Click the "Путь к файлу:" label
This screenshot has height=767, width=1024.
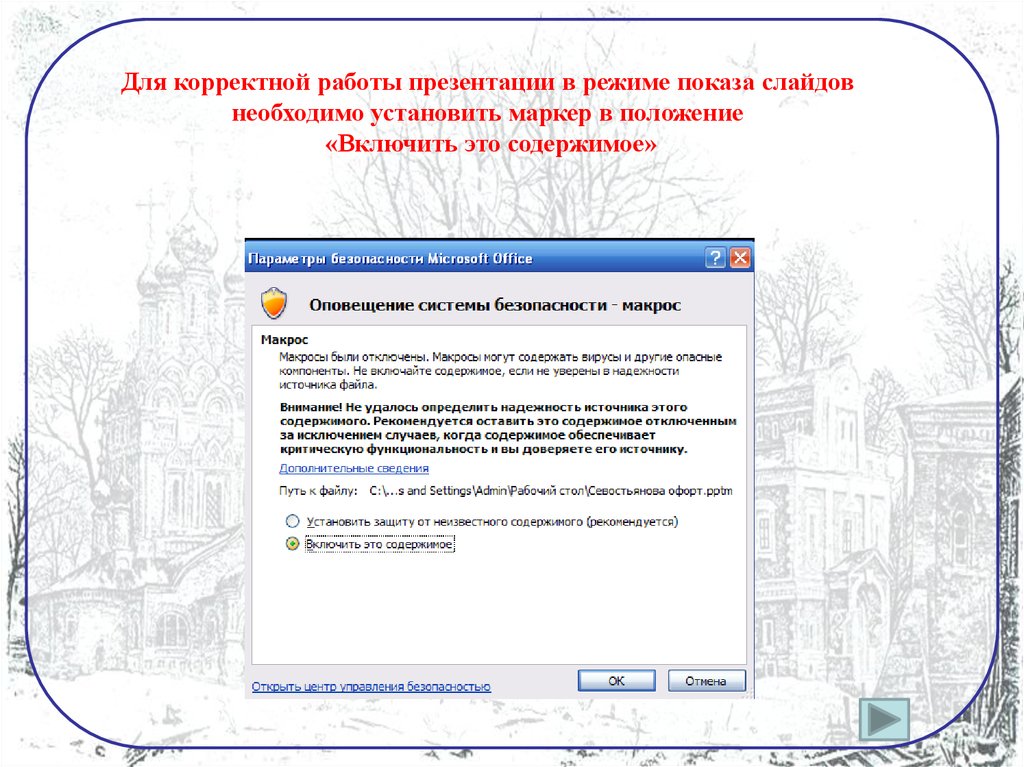(x=318, y=491)
